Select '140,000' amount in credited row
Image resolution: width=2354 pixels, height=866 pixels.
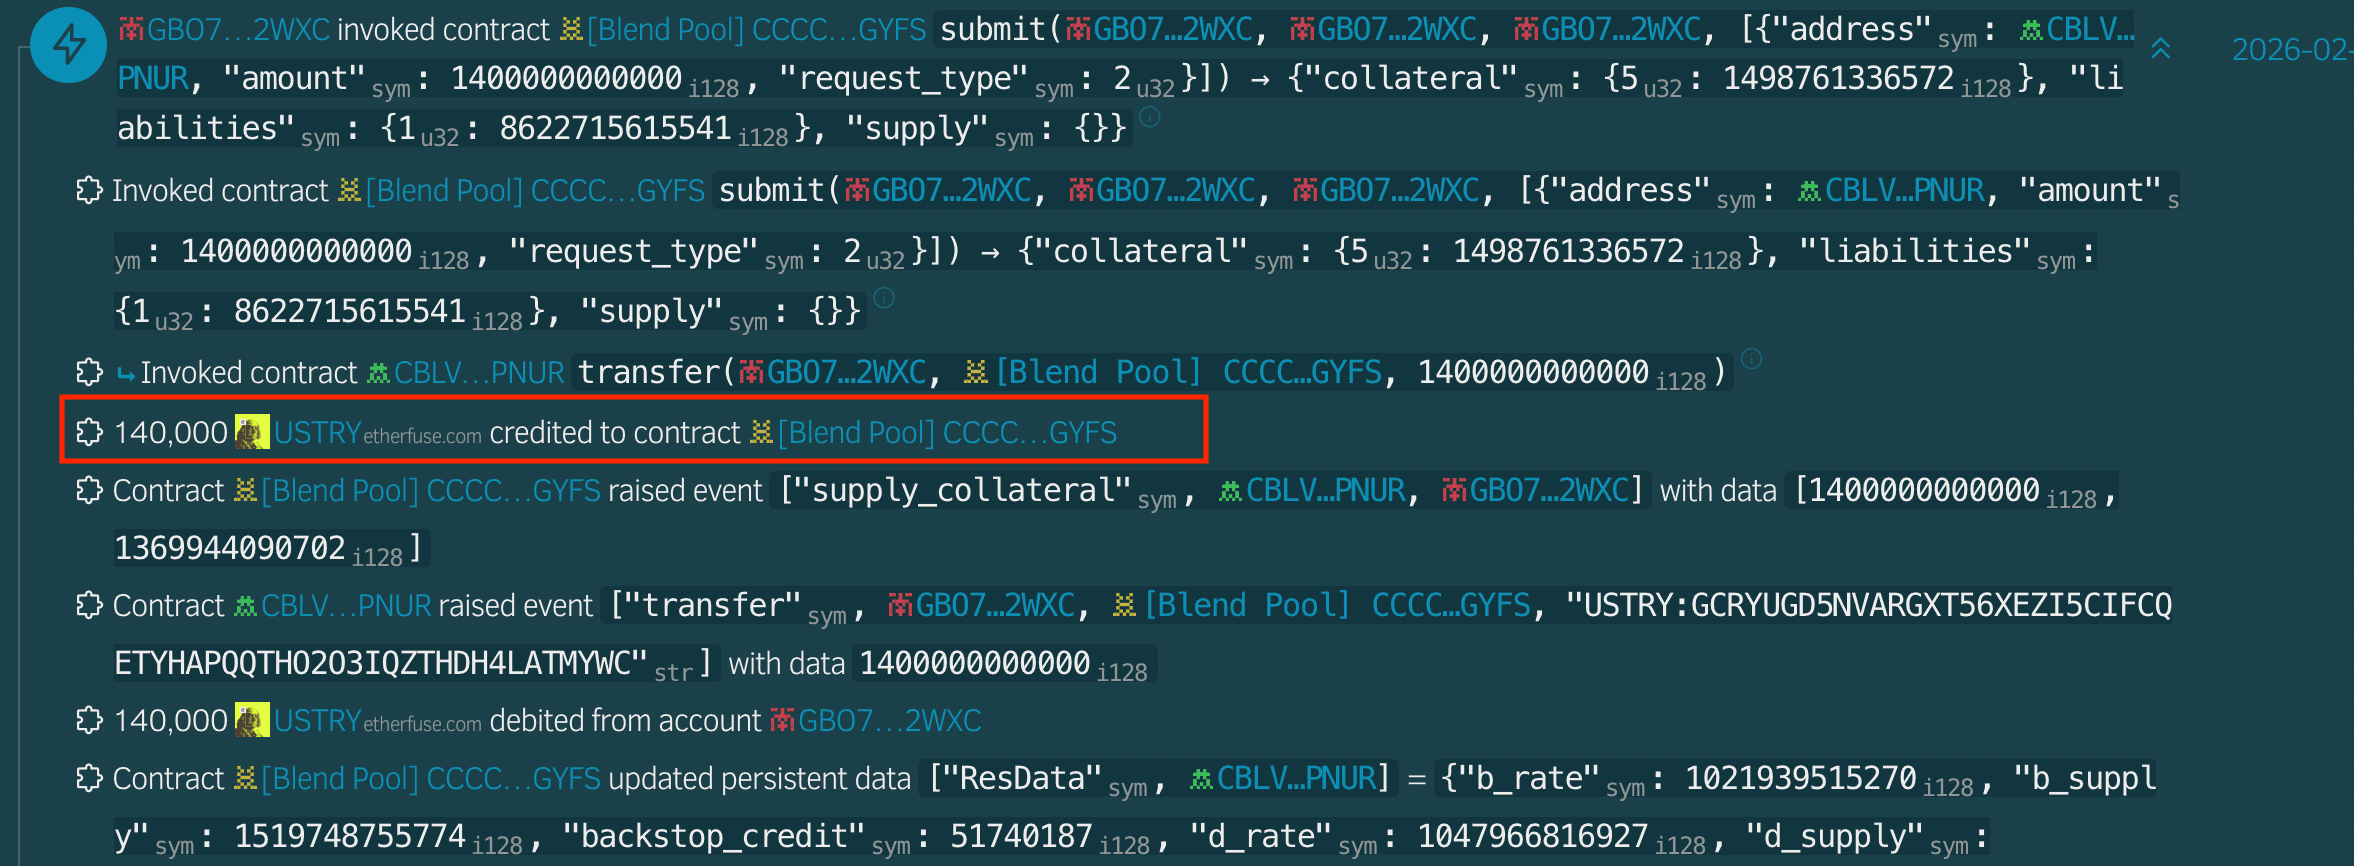tap(171, 432)
